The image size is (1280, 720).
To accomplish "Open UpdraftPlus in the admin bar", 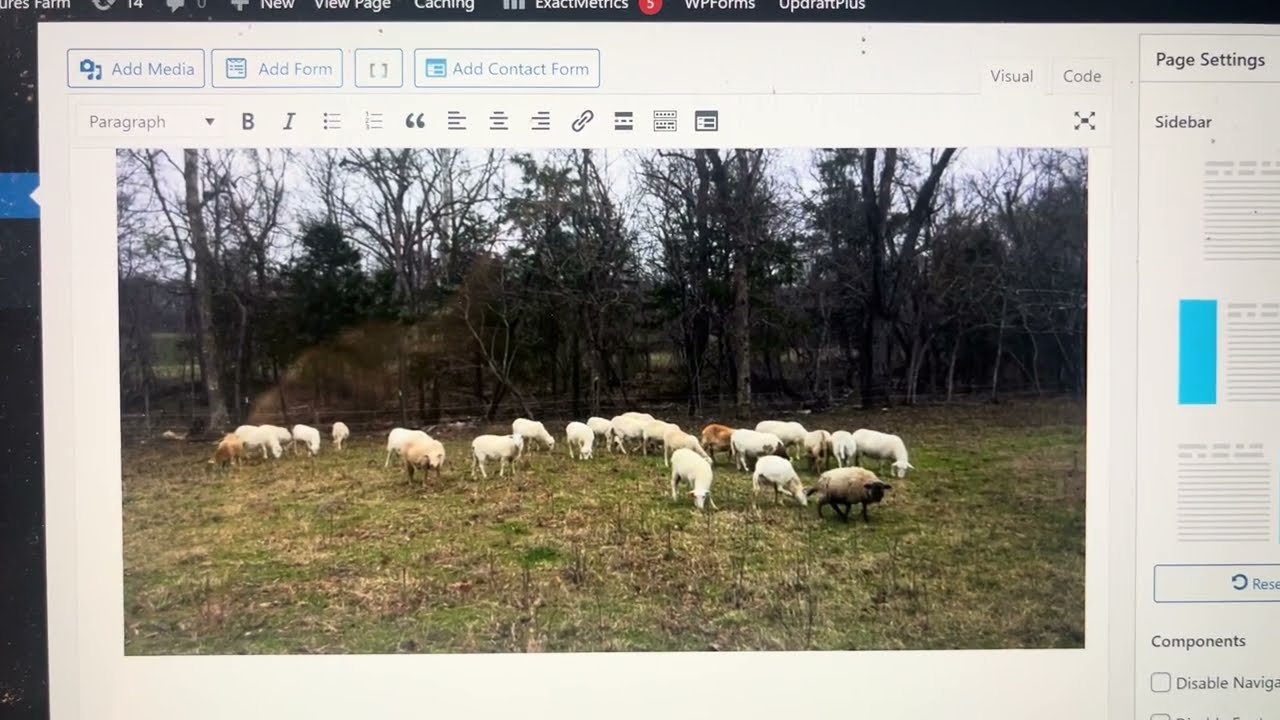I will 822,4.
